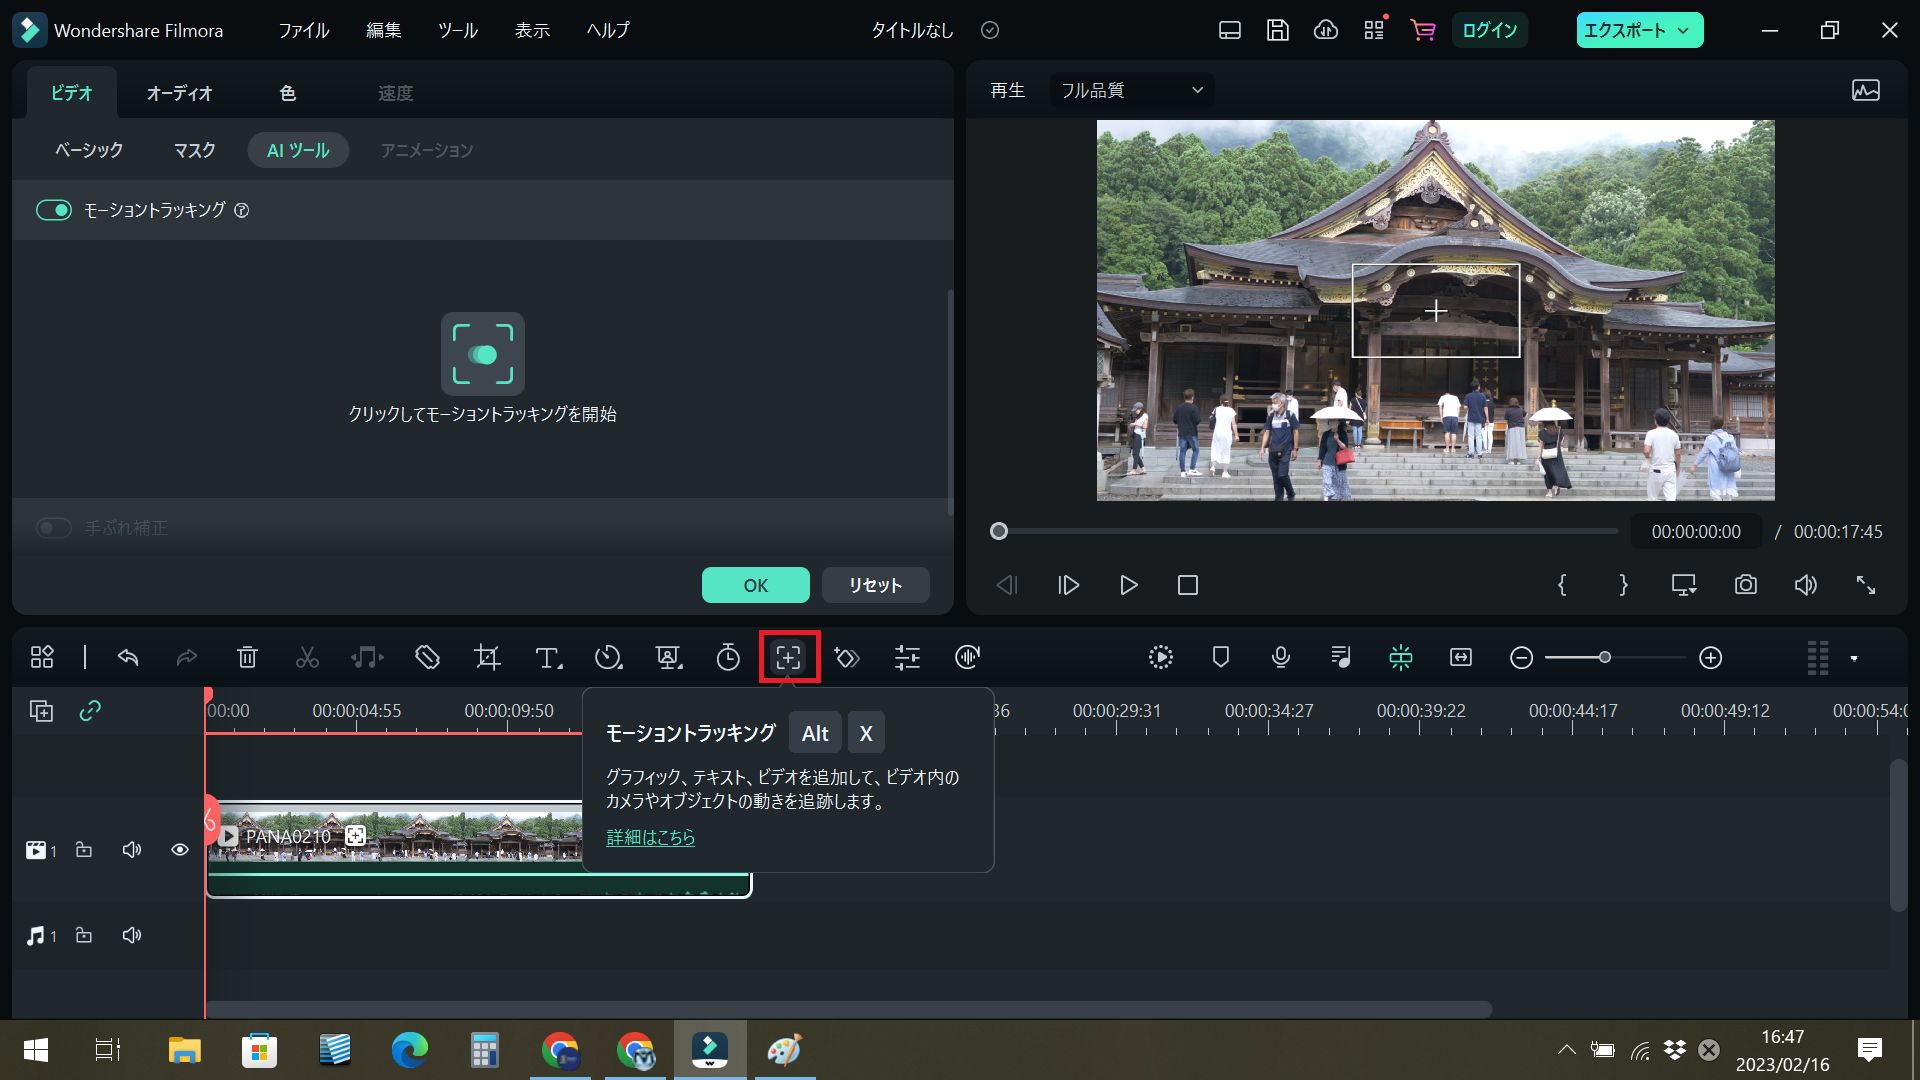Viewport: 1920px width, 1080px height.
Task: Open the 詳細はこちら link in the tooltip
Action: point(650,838)
